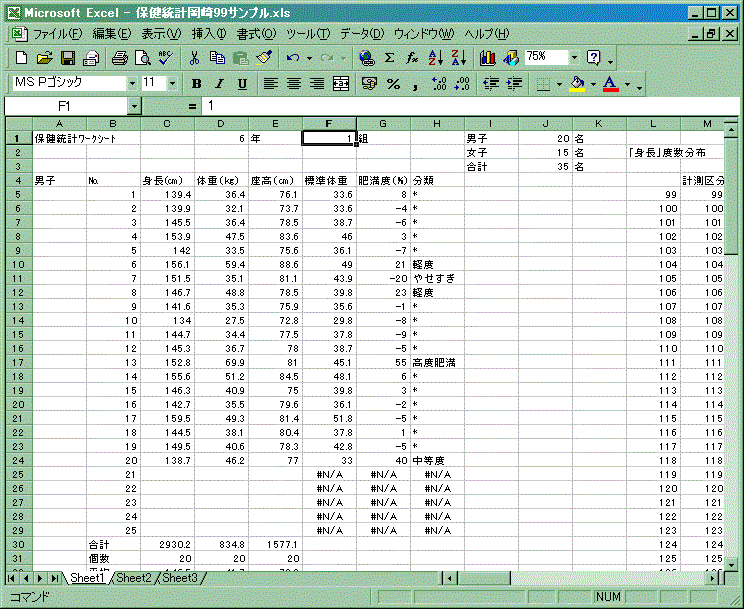
Task: Increase indent icon
Action: point(514,84)
